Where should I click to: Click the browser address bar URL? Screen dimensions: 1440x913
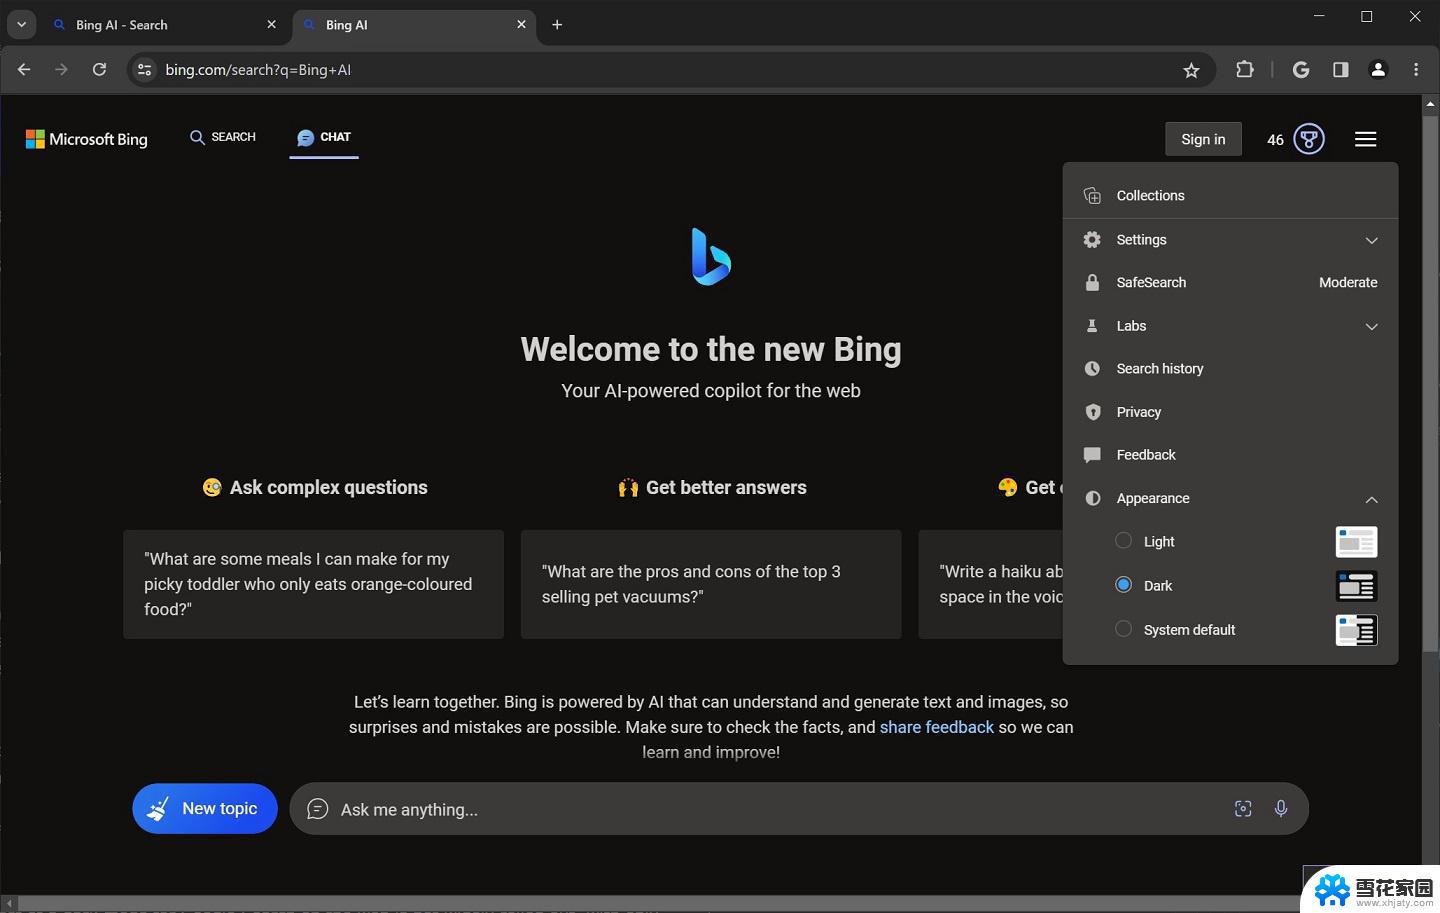pyautogui.click(x=258, y=70)
